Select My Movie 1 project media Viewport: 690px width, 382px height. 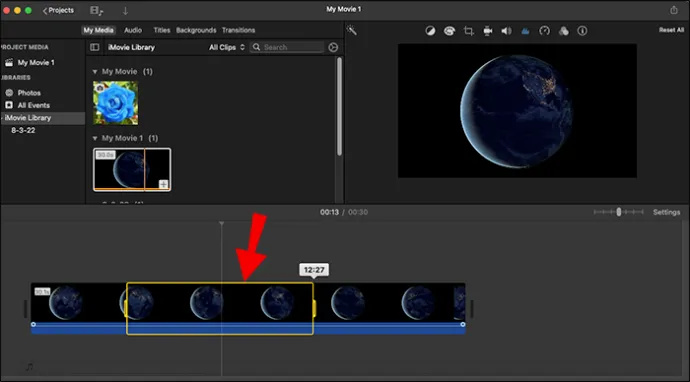point(36,62)
